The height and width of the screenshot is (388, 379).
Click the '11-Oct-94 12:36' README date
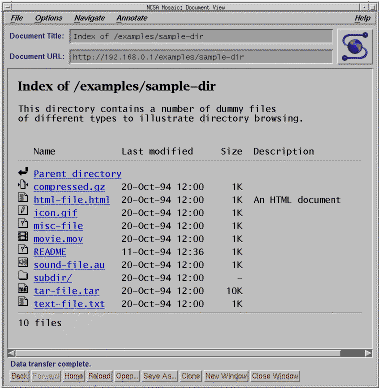163,252
